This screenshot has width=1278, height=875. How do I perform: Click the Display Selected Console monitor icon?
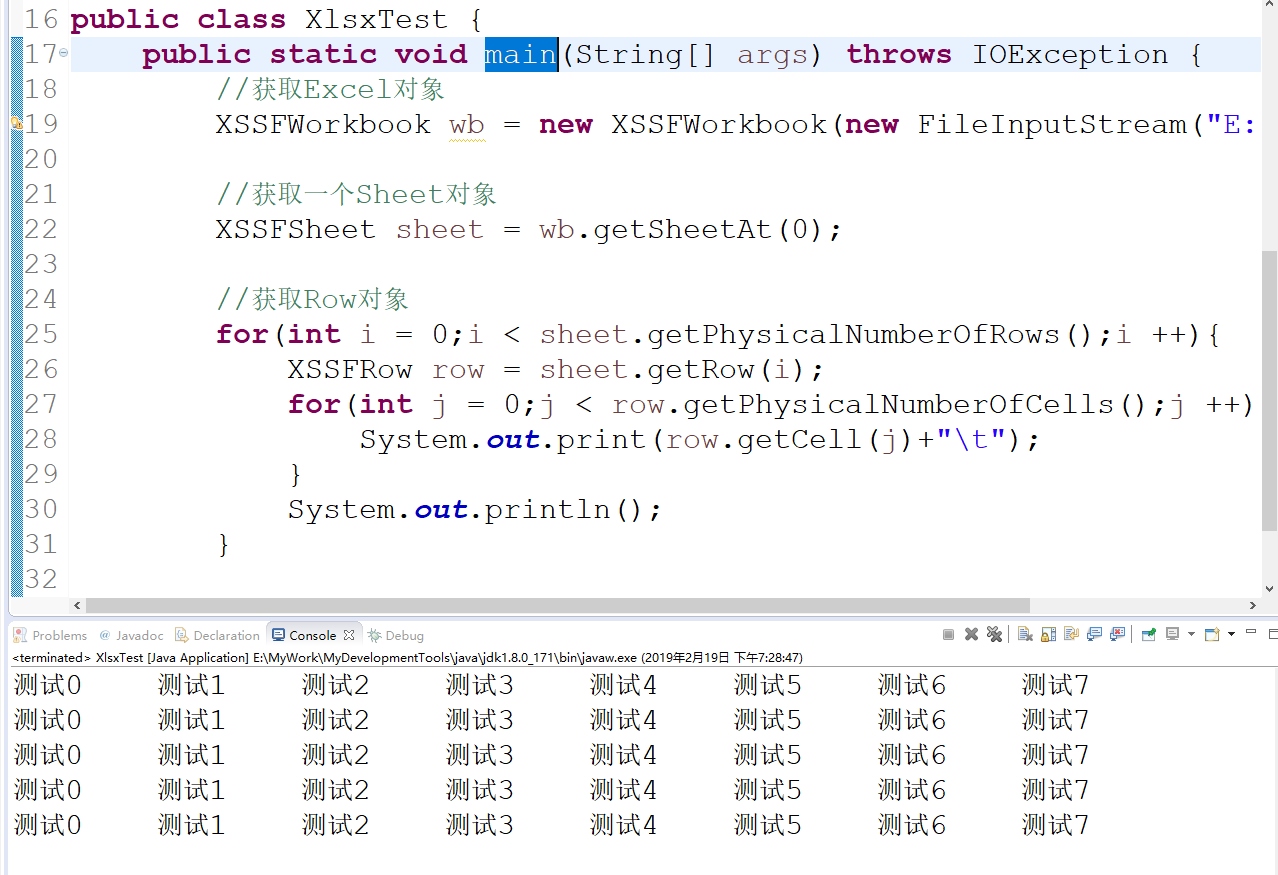tap(1172, 634)
